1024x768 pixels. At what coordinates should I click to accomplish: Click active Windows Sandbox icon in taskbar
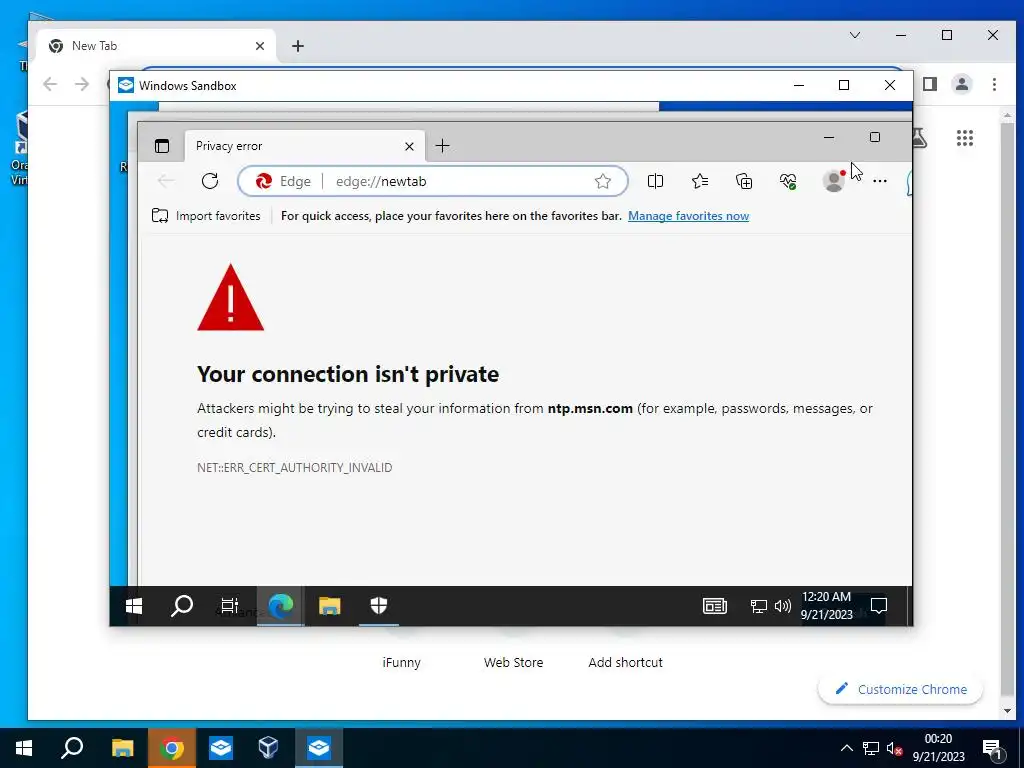(319, 748)
